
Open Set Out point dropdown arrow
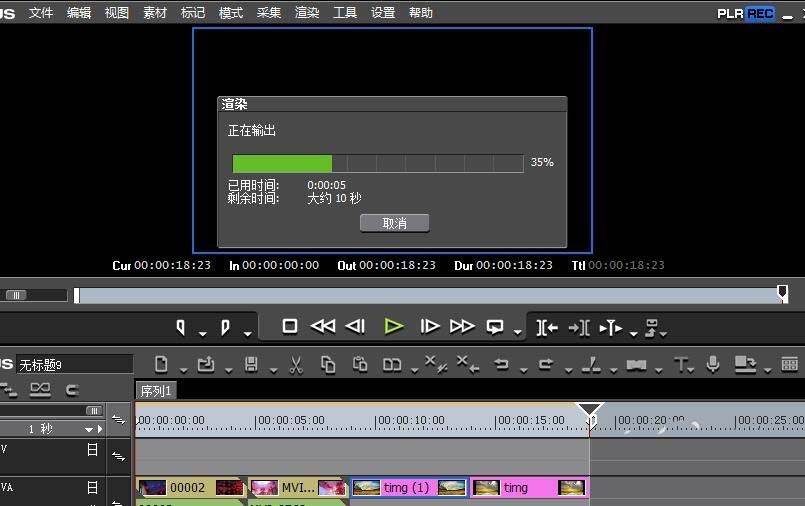(x=247, y=334)
